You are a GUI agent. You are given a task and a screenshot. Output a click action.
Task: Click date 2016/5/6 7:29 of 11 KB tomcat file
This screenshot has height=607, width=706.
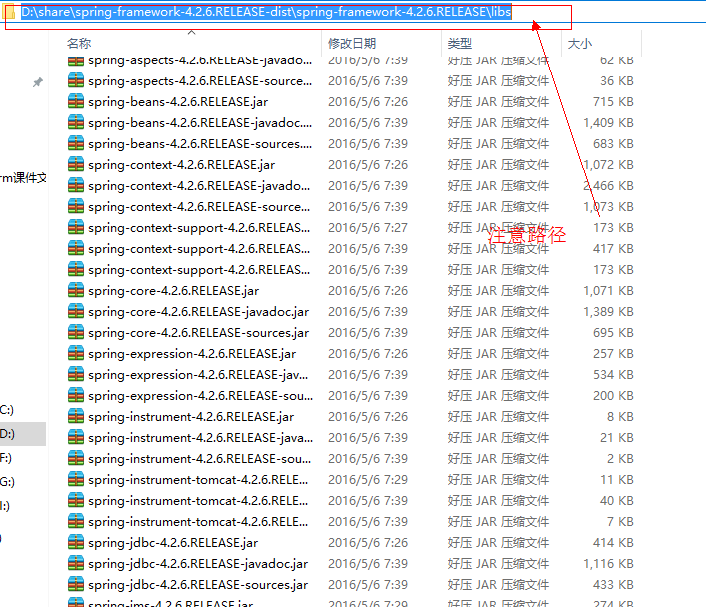pos(368,480)
